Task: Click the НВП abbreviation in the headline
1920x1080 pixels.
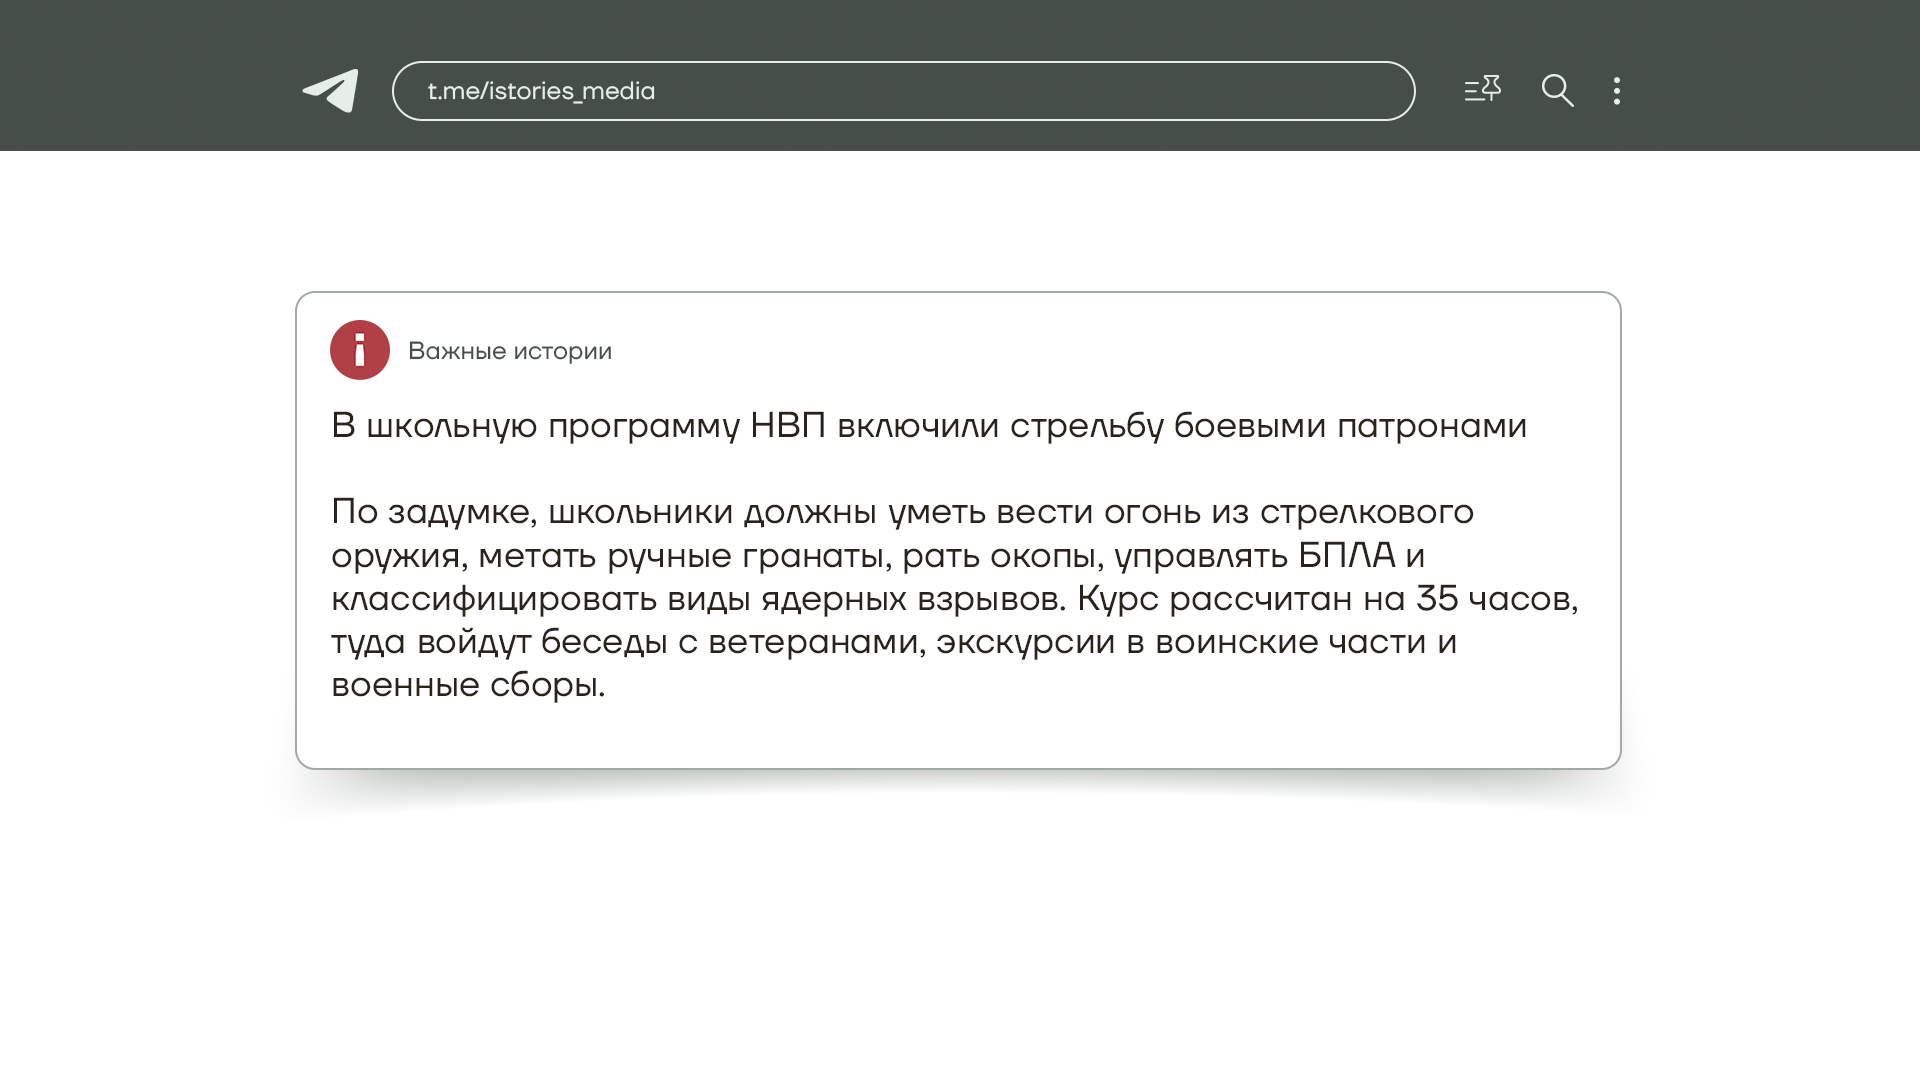Action: click(787, 426)
